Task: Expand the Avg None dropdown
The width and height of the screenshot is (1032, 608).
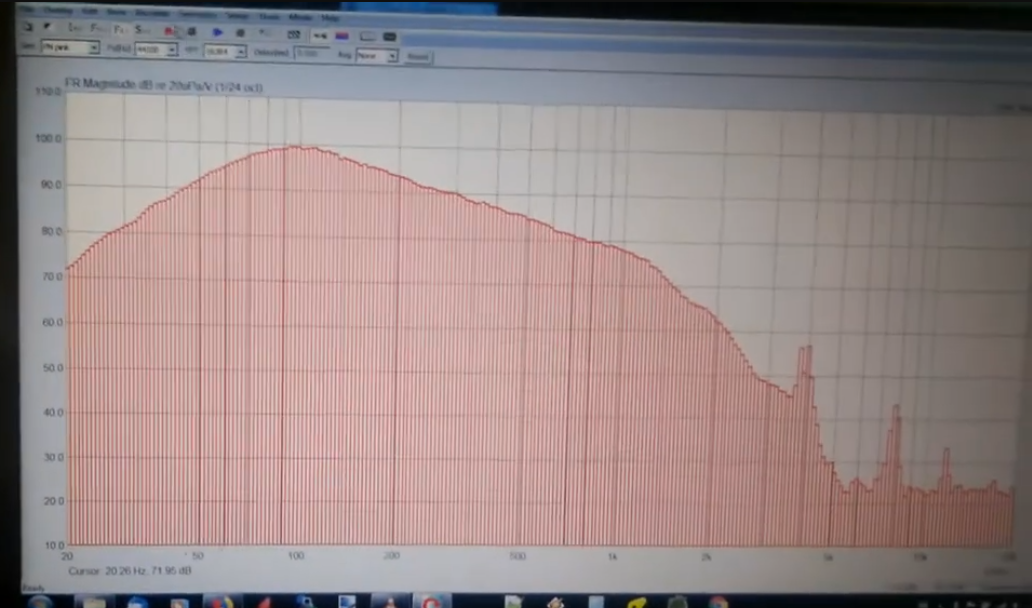Action: 392,55
